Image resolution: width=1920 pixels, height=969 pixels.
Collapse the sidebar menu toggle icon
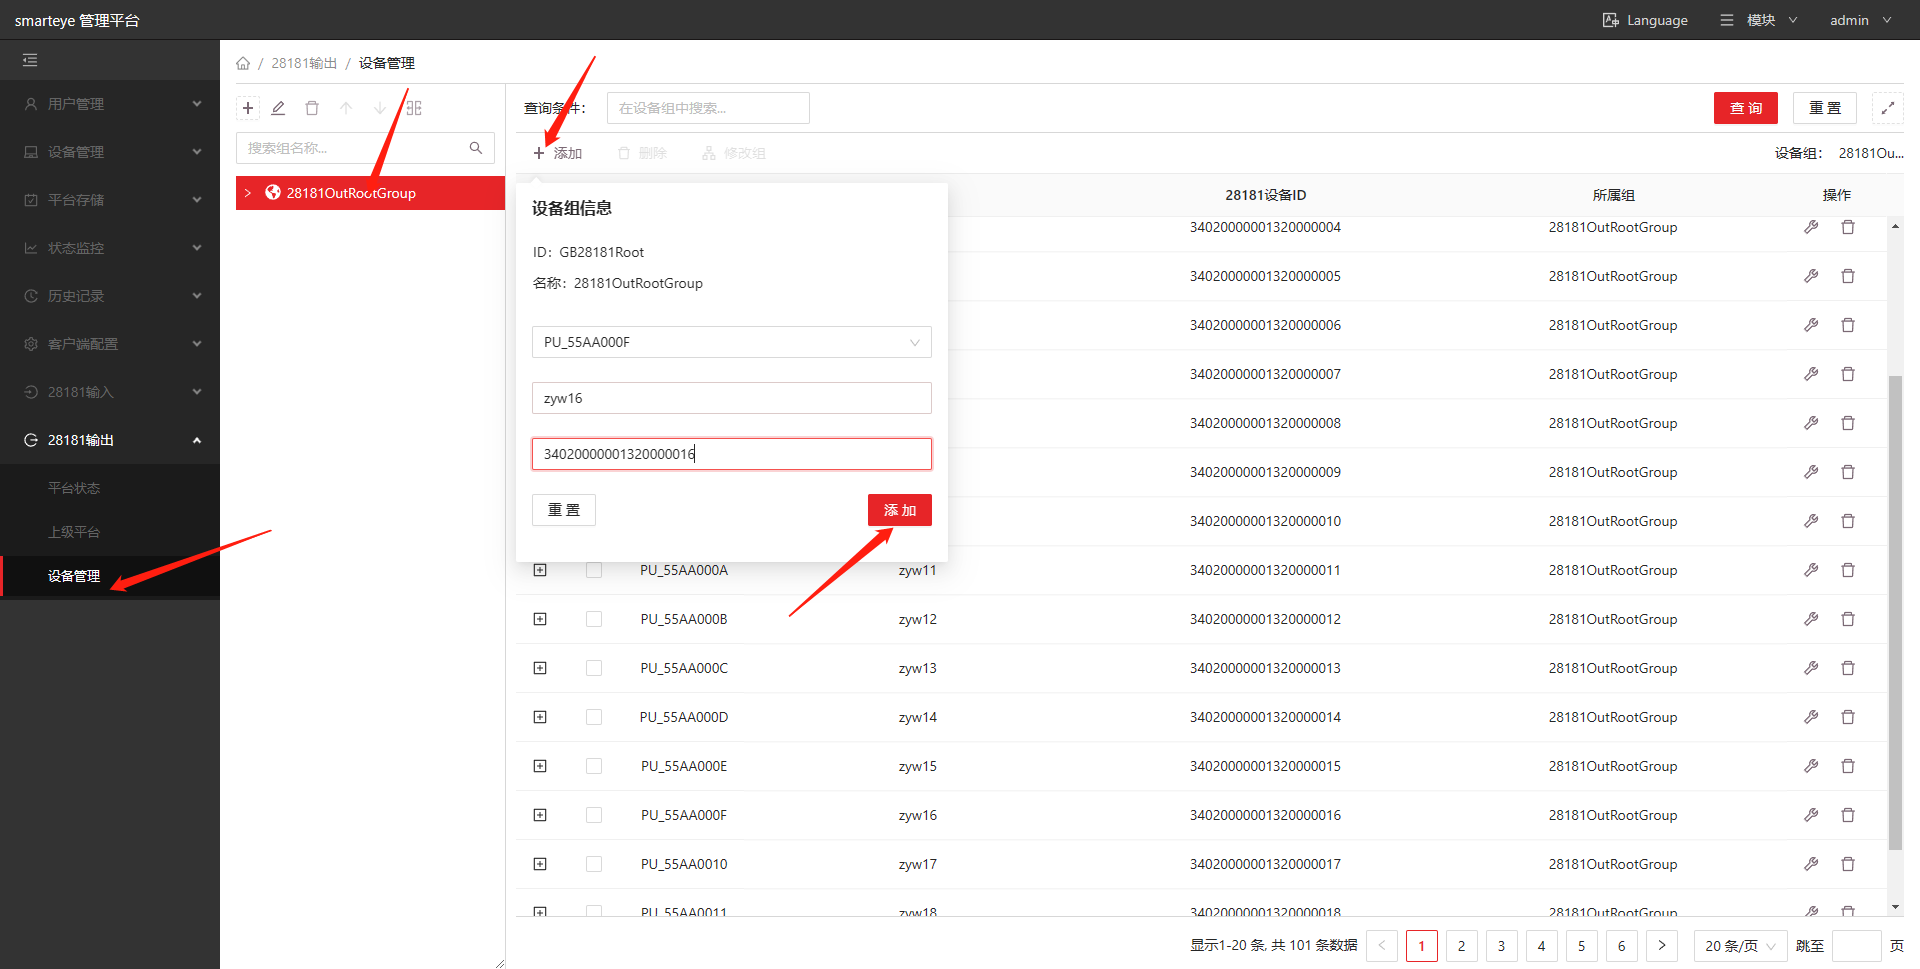[30, 60]
